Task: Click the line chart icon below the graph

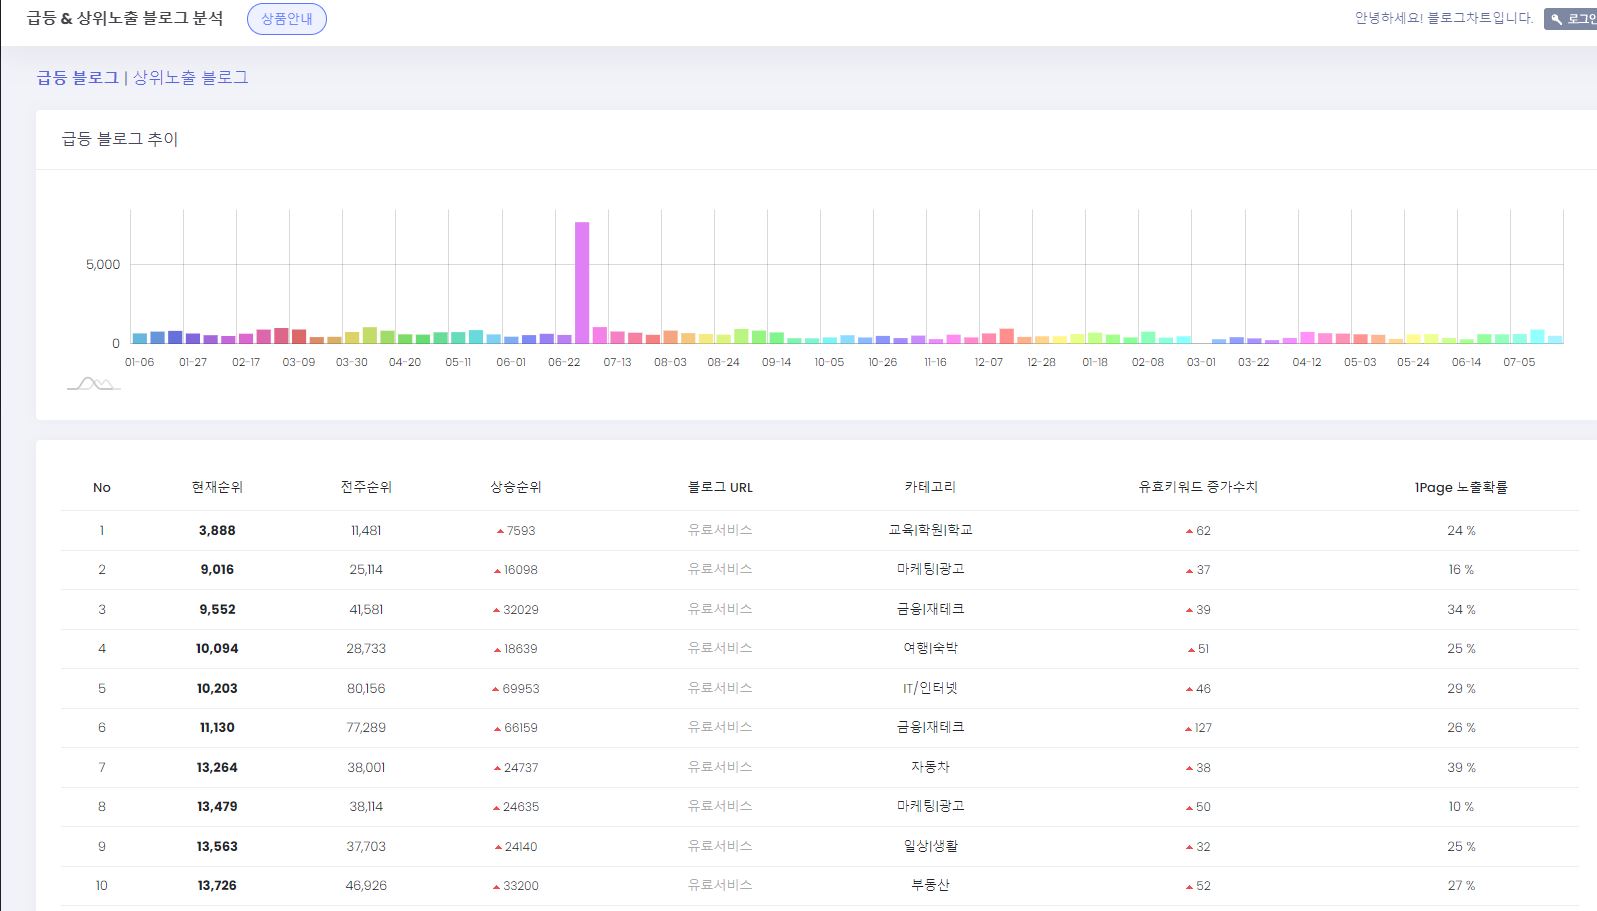Action: click(x=93, y=384)
